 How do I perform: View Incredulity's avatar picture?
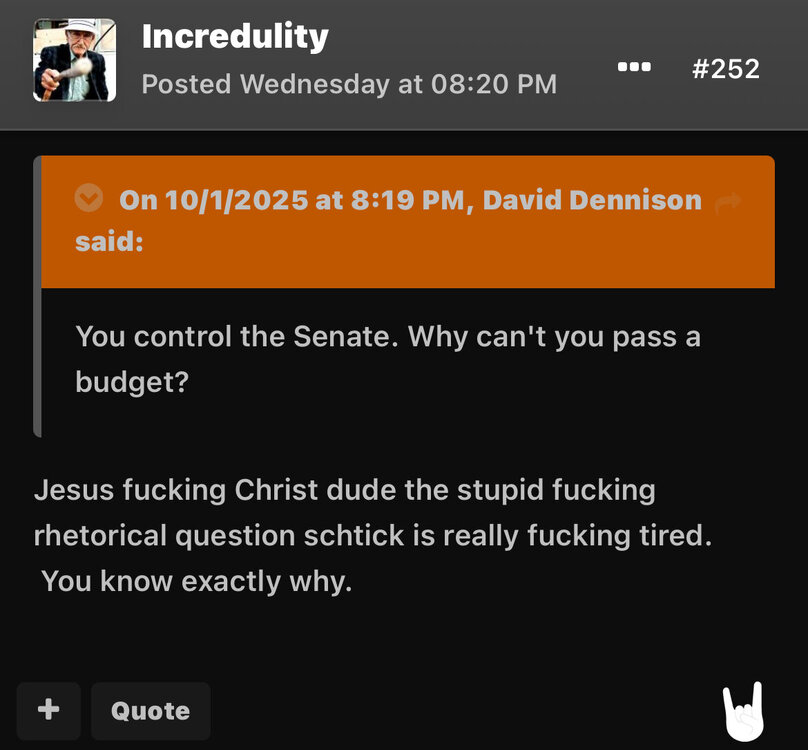click(x=74, y=60)
